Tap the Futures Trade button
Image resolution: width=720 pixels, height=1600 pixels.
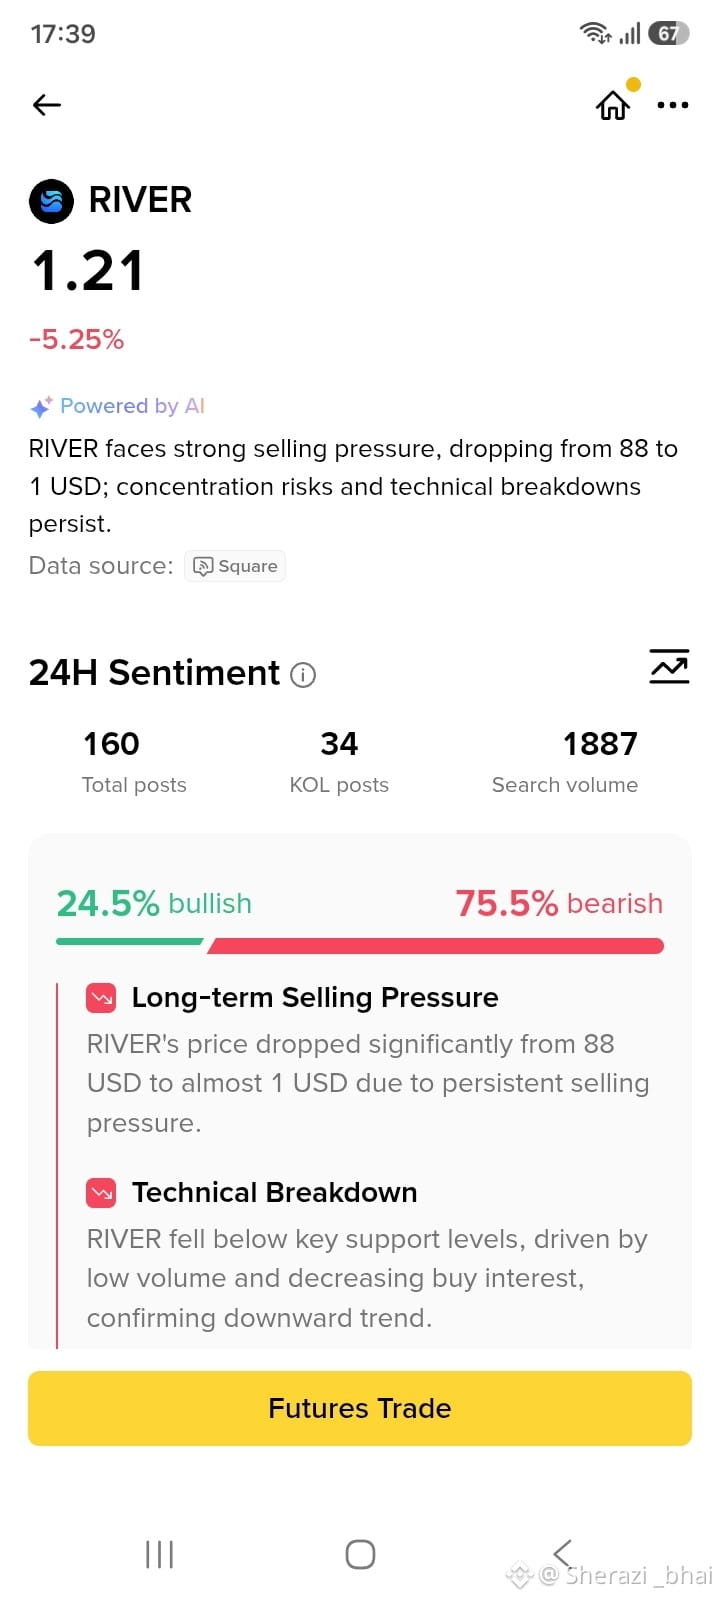pyautogui.click(x=360, y=1408)
